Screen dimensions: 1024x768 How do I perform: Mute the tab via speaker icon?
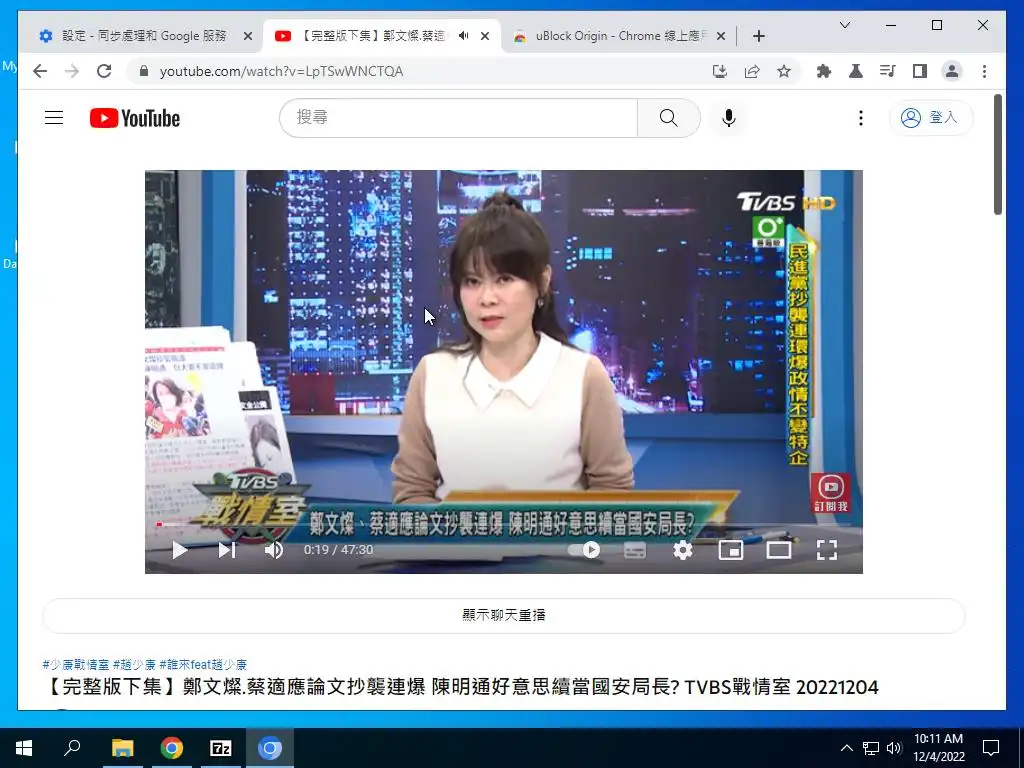coord(464,35)
